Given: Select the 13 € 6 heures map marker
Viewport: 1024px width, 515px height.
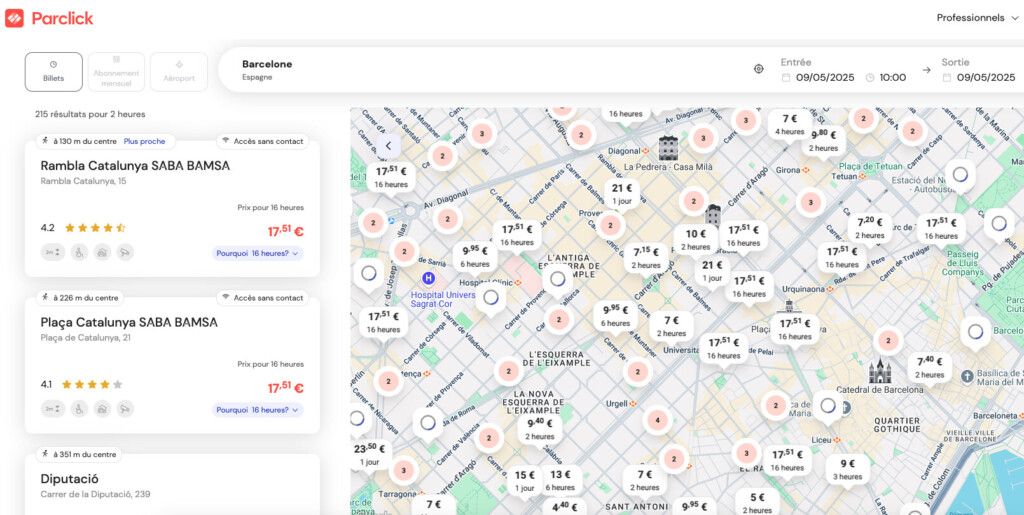Looking at the screenshot, I should coord(560,480).
